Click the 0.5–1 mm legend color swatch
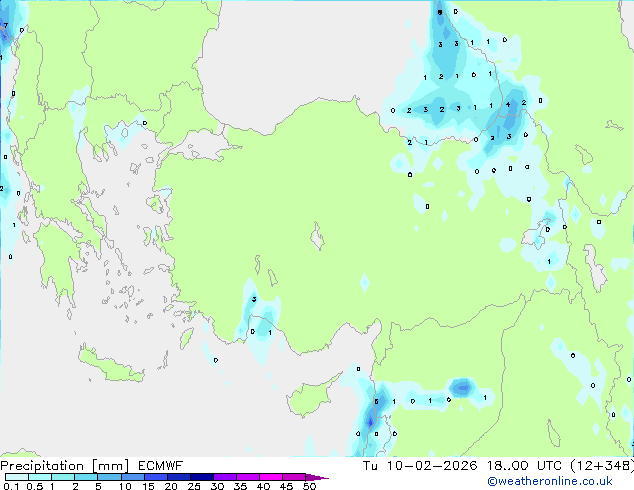This screenshot has width=634, height=490. [x=40, y=477]
